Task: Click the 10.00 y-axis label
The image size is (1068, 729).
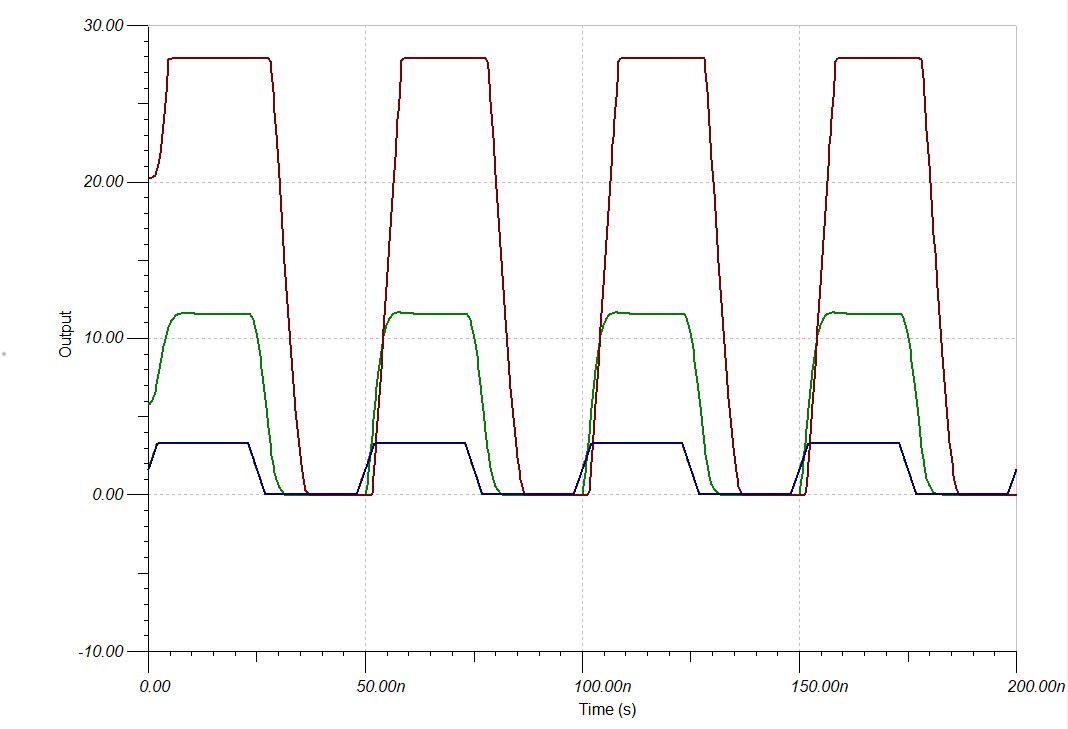Action: tap(104, 338)
